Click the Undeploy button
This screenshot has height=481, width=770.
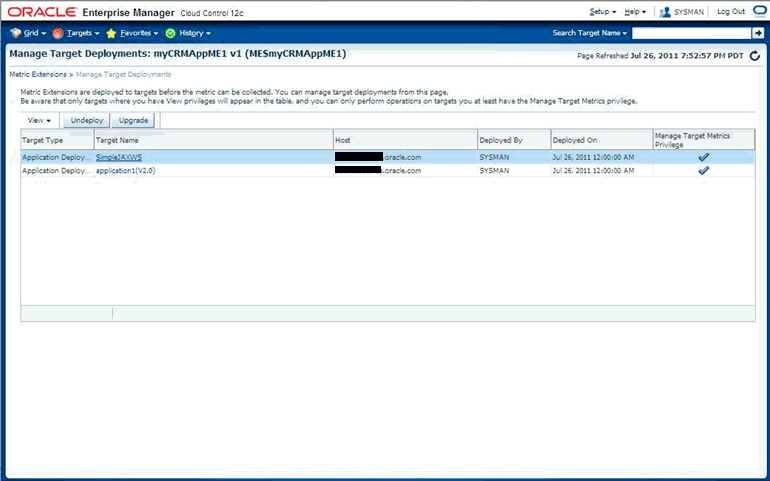point(87,120)
